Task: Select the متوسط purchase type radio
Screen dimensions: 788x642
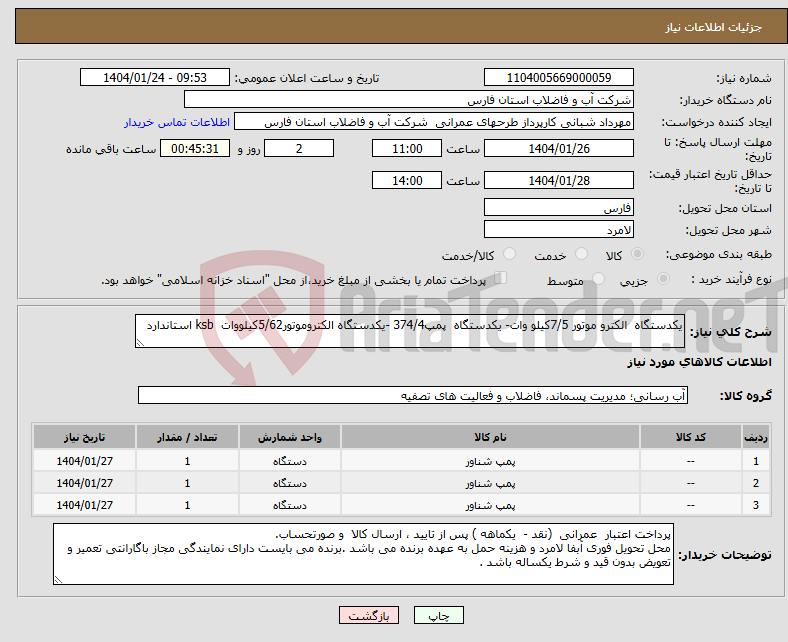Action: click(598, 279)
